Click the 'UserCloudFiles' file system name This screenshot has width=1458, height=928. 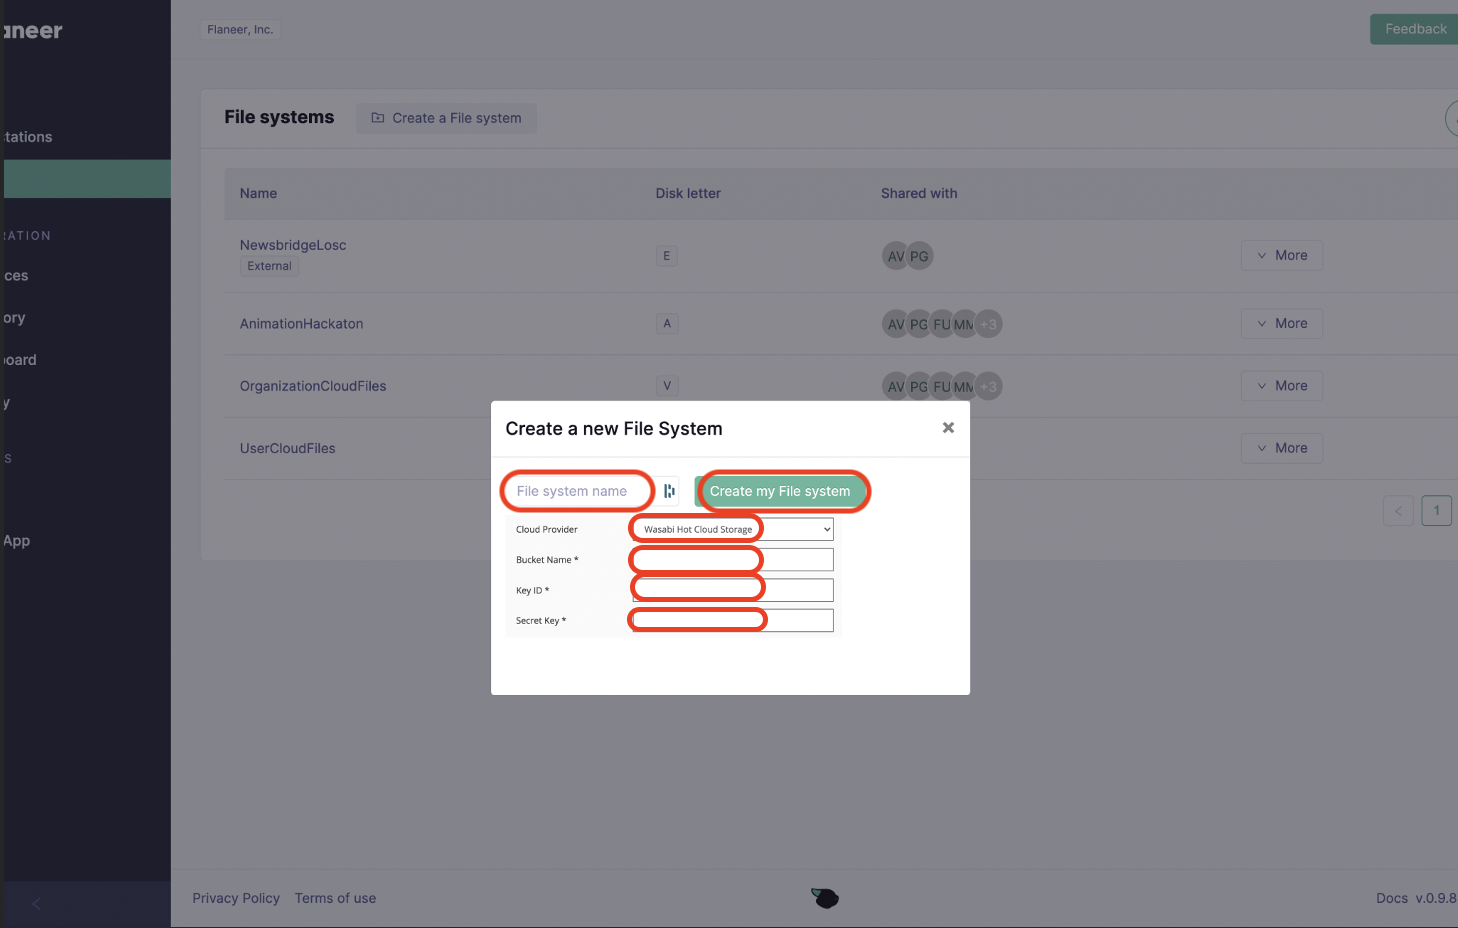(x=288, y=448)
